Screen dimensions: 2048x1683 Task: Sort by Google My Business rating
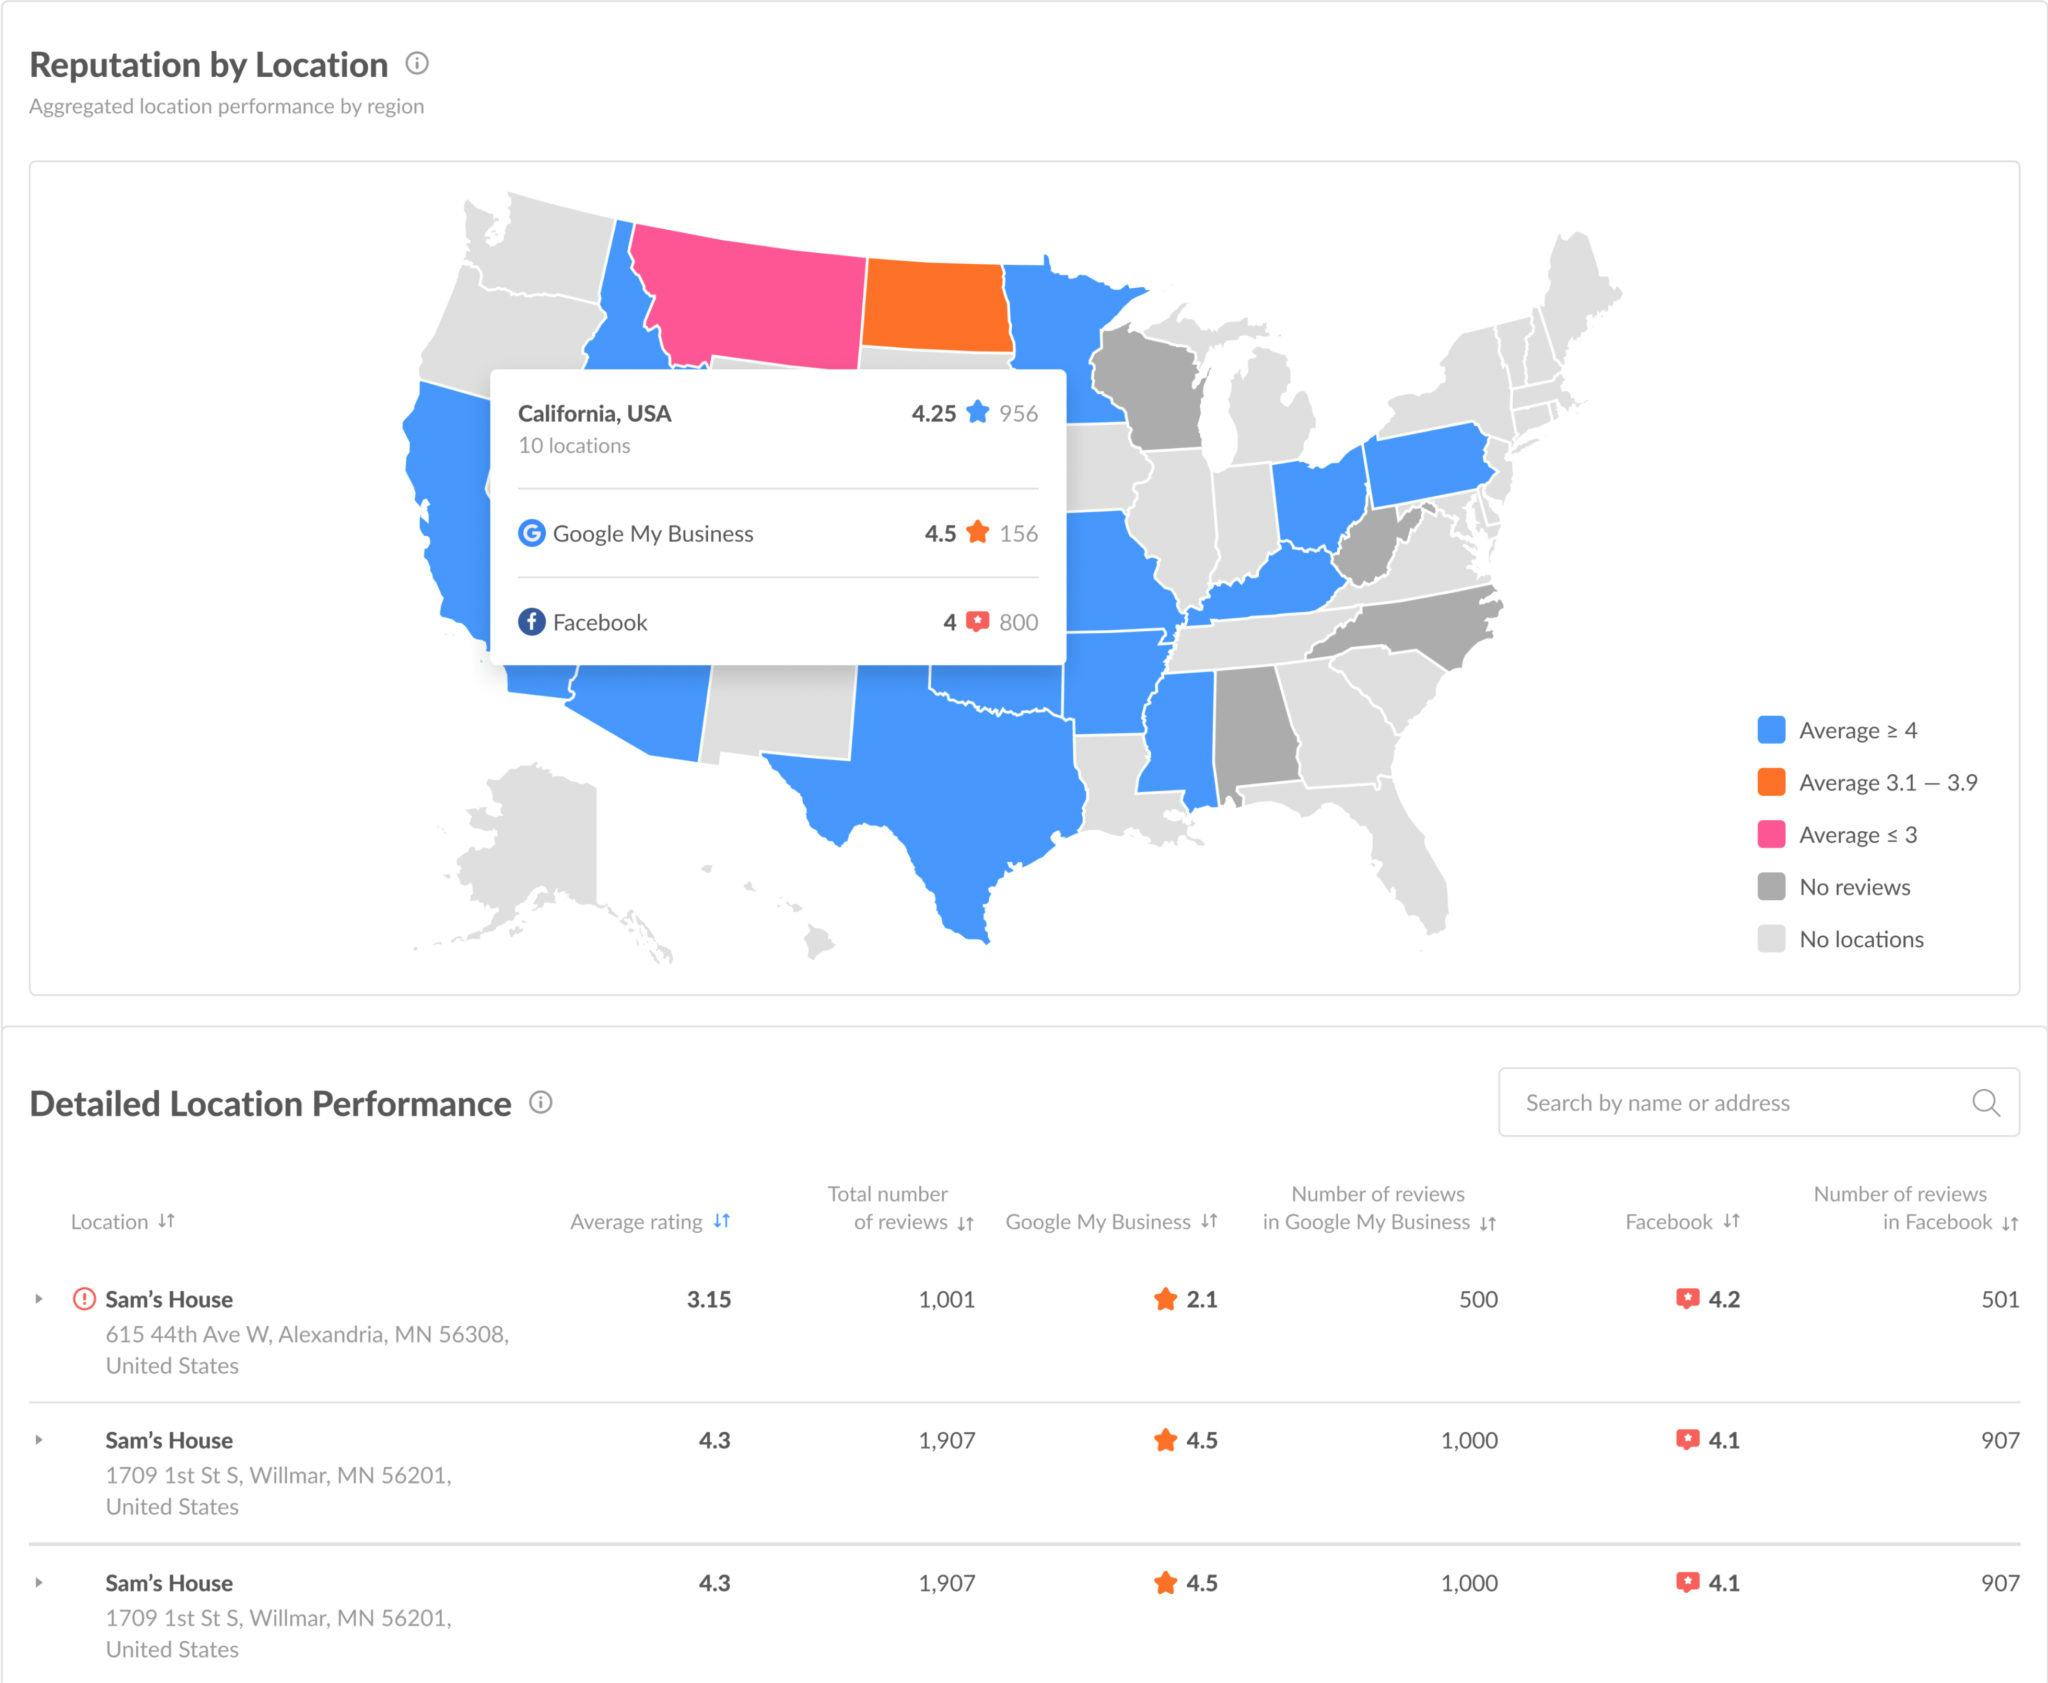click(1209, 1221)
